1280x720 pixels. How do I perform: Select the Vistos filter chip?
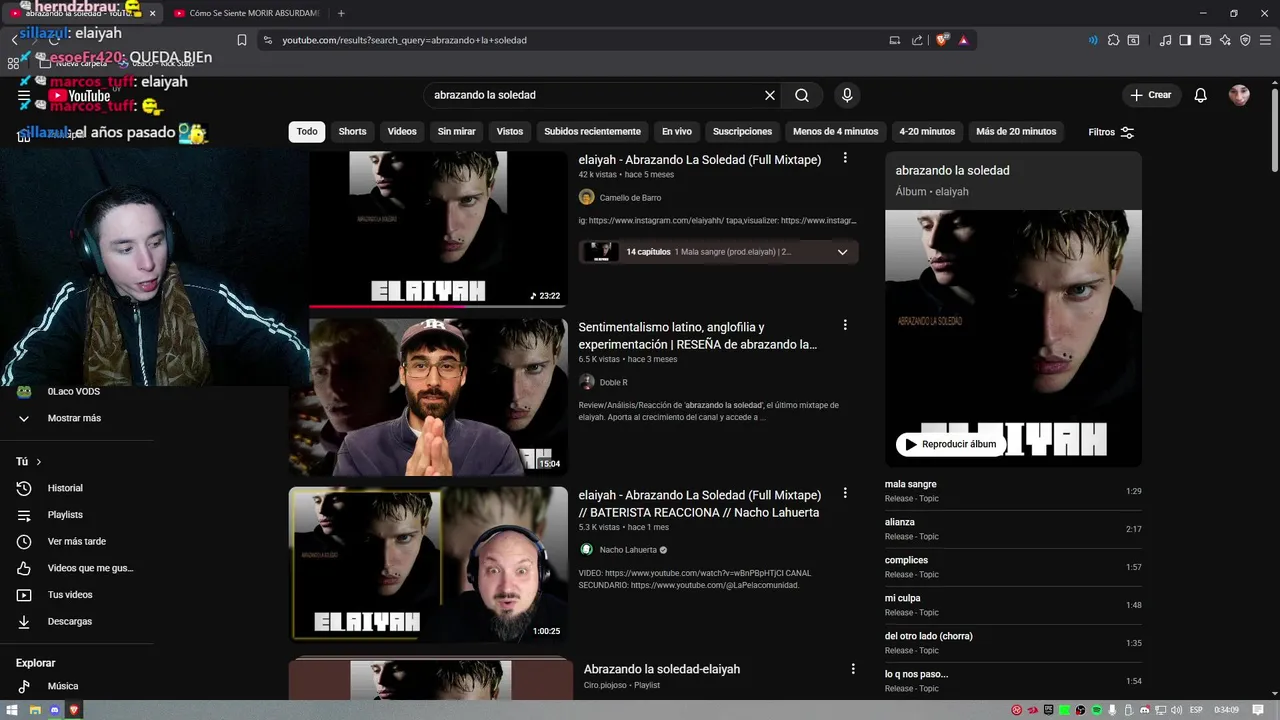(510, 132)
